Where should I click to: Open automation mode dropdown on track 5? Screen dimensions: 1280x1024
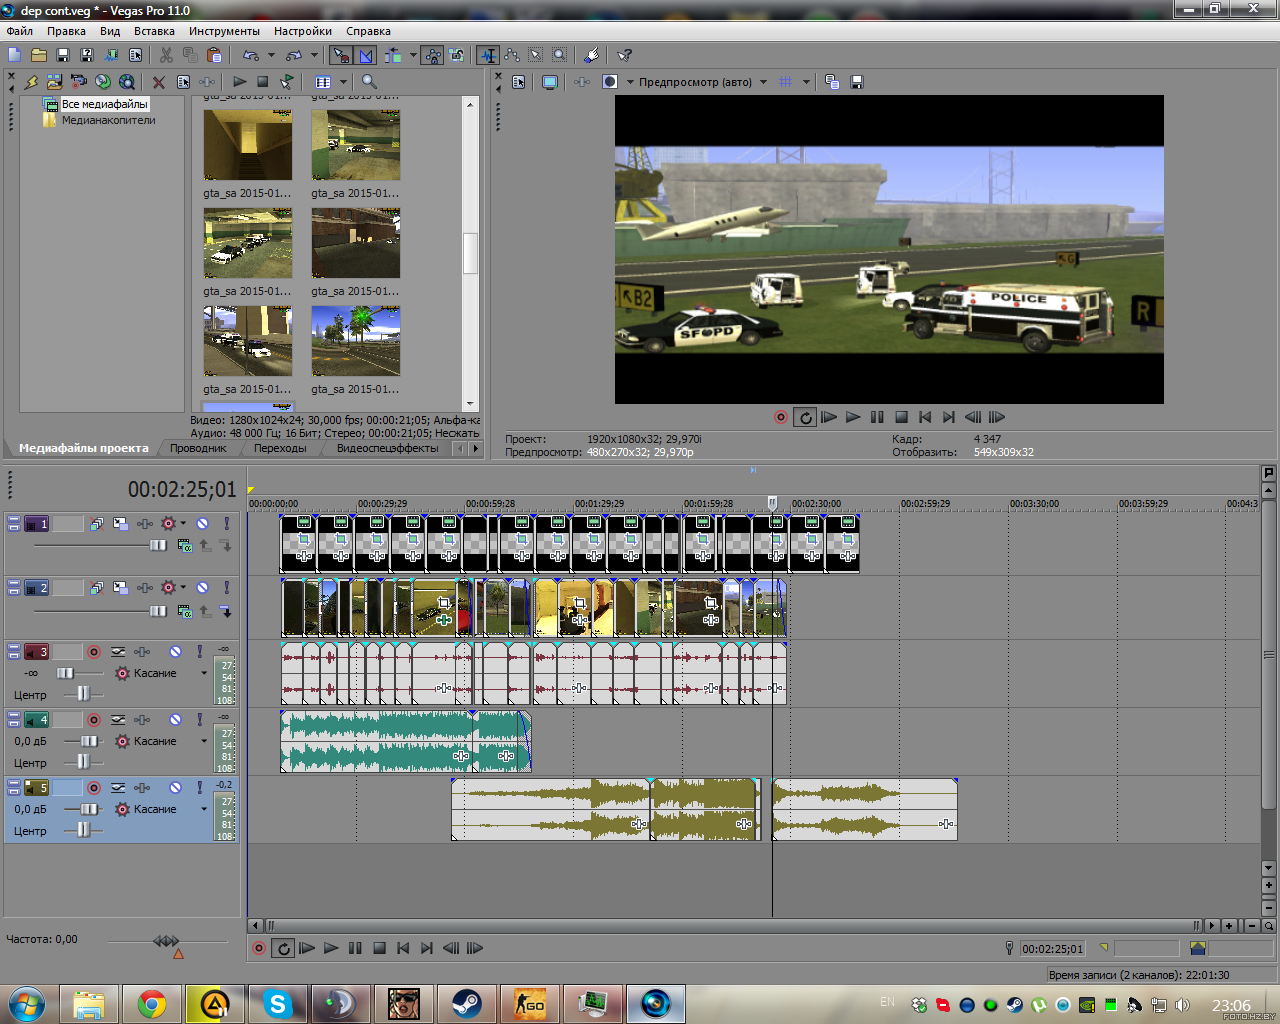click(204, 809)
